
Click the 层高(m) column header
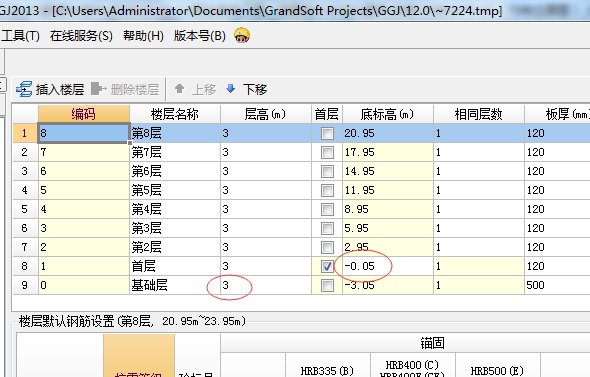266,114
